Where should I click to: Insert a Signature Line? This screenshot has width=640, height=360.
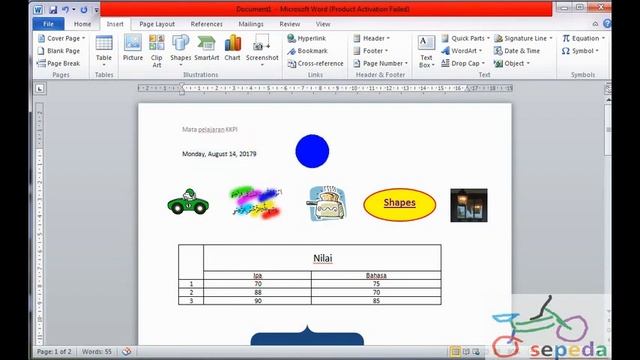pos(523,38)
